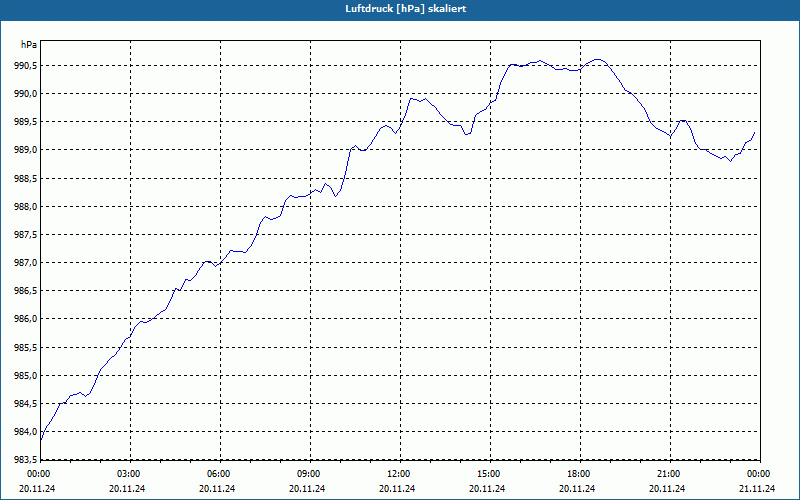
Task: Pick the 21:00 x-axis label
Action: click(x=670, y=474)
